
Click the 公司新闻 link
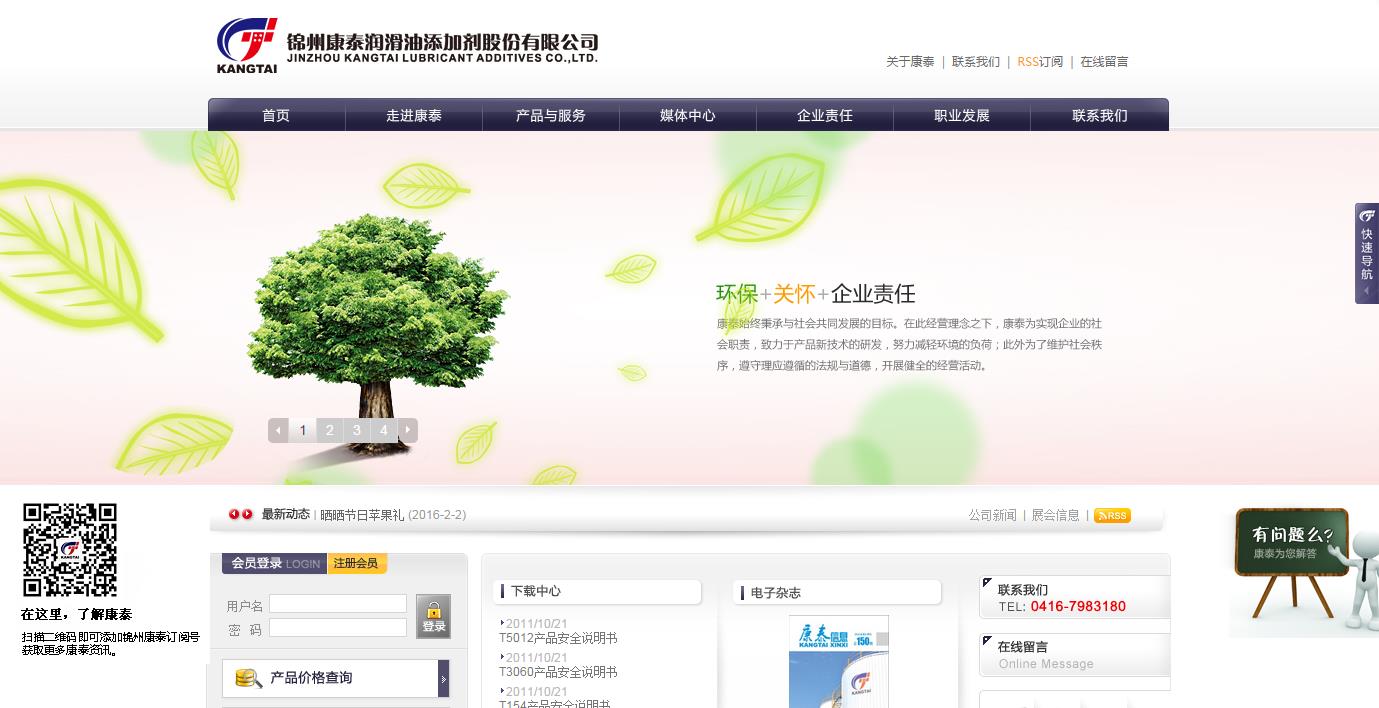992,515
